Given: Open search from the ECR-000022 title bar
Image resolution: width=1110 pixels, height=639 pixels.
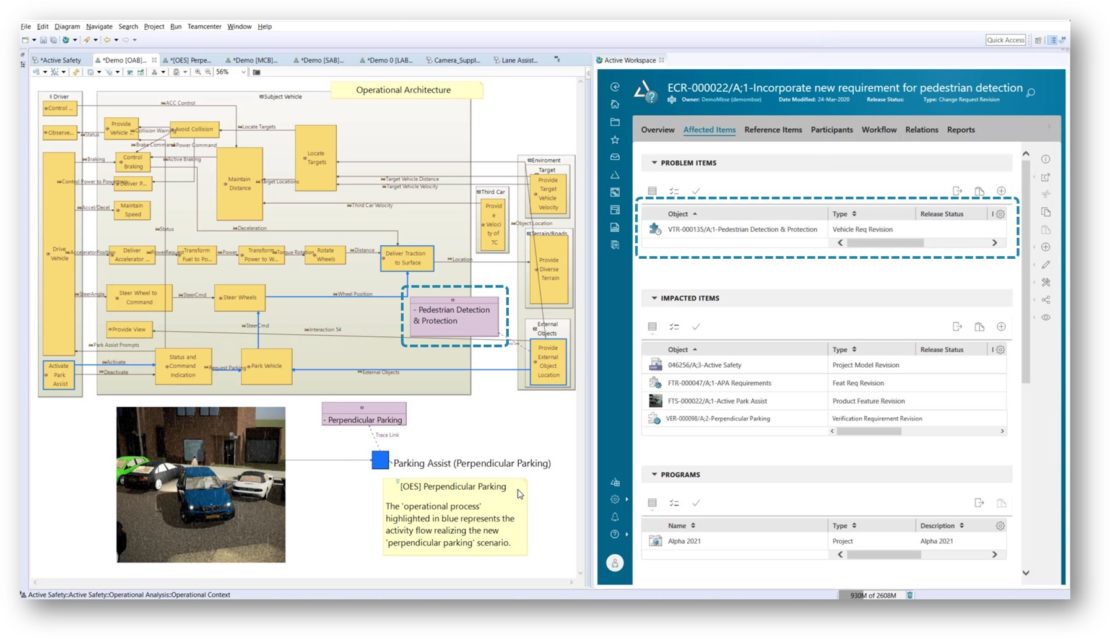Looking at the screenshot, I should pos(1029,90).
